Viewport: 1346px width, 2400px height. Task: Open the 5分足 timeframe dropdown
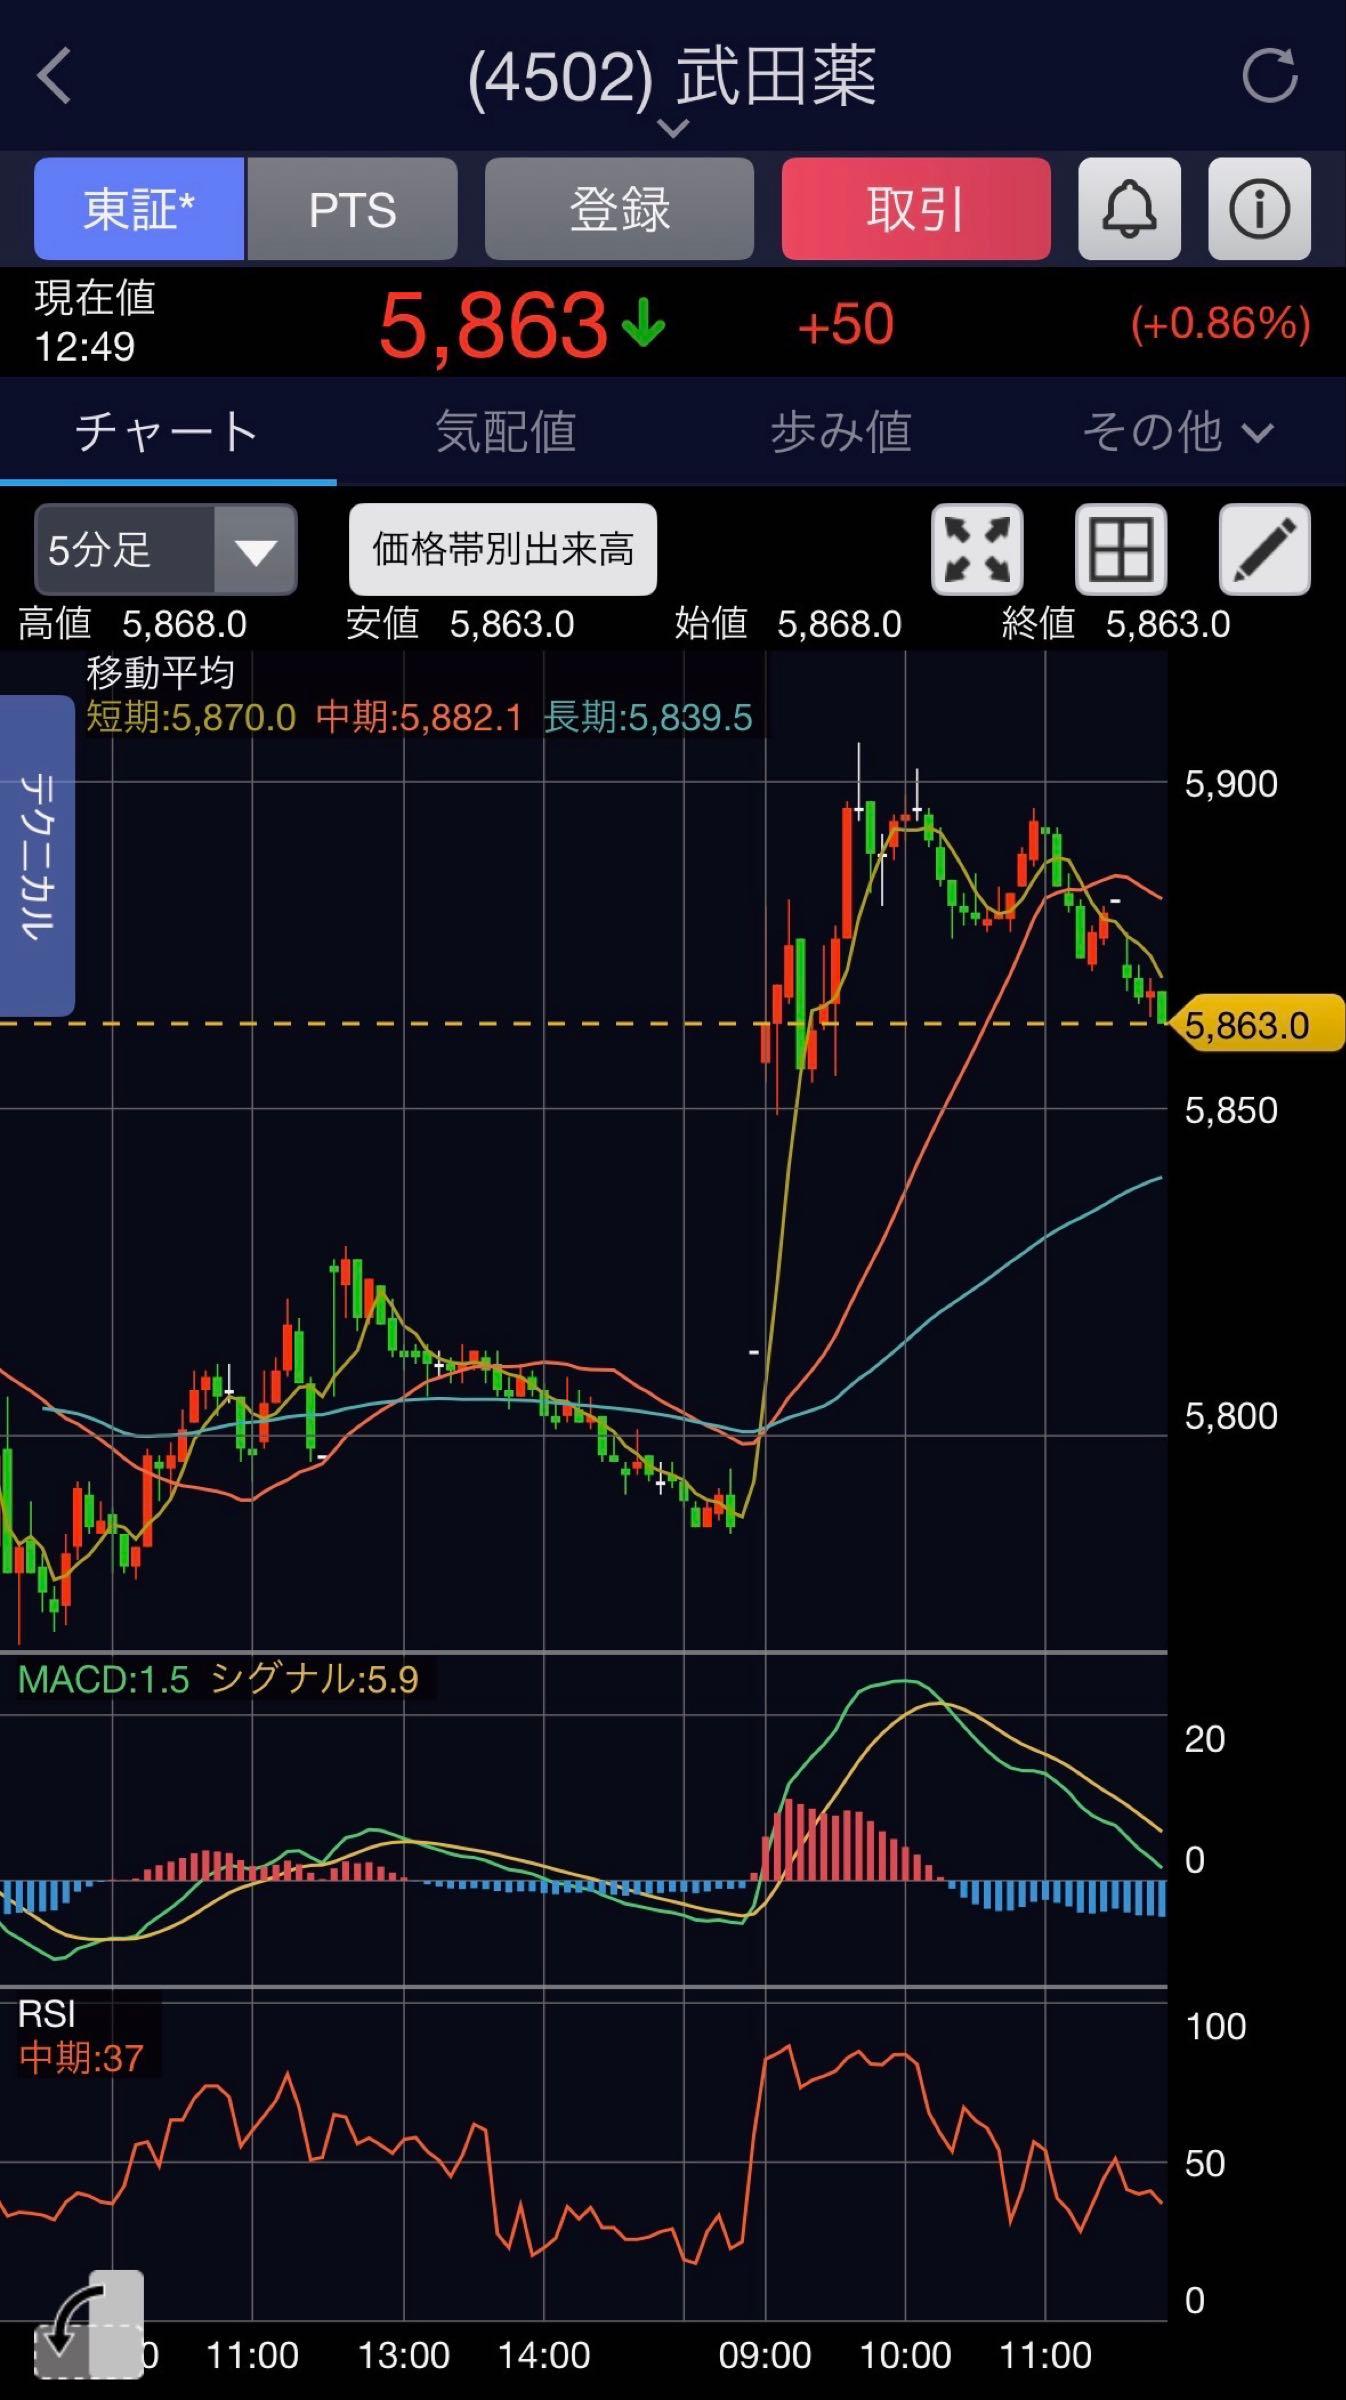point(165,549)
